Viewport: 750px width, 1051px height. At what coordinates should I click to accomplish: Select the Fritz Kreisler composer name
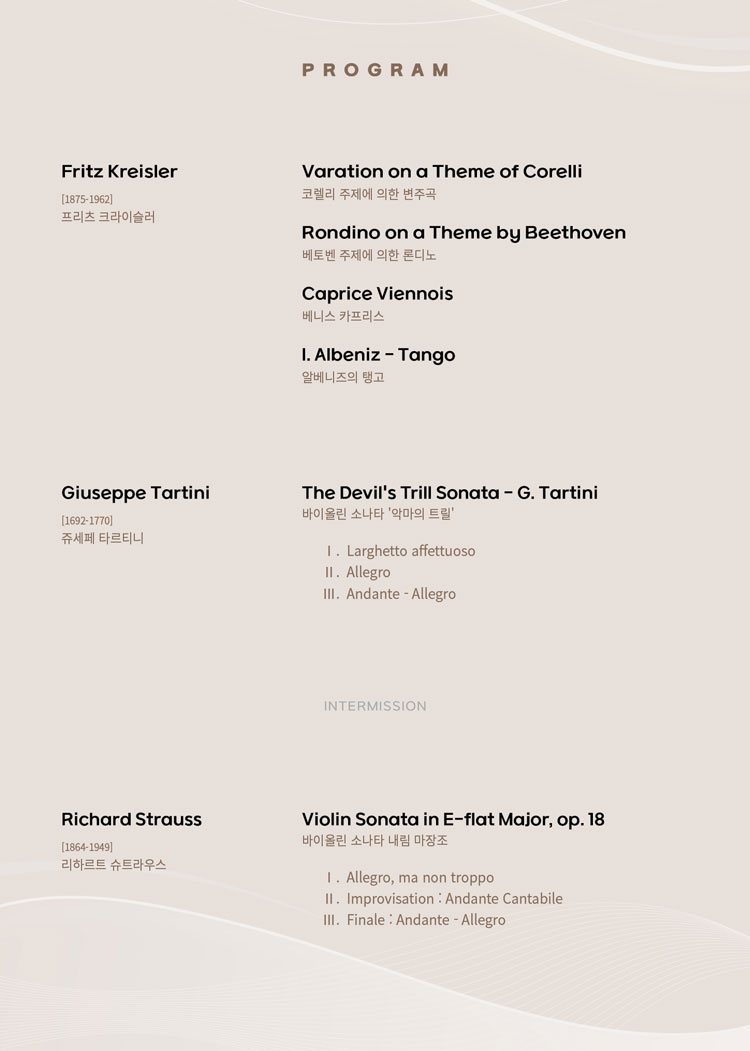119,172
